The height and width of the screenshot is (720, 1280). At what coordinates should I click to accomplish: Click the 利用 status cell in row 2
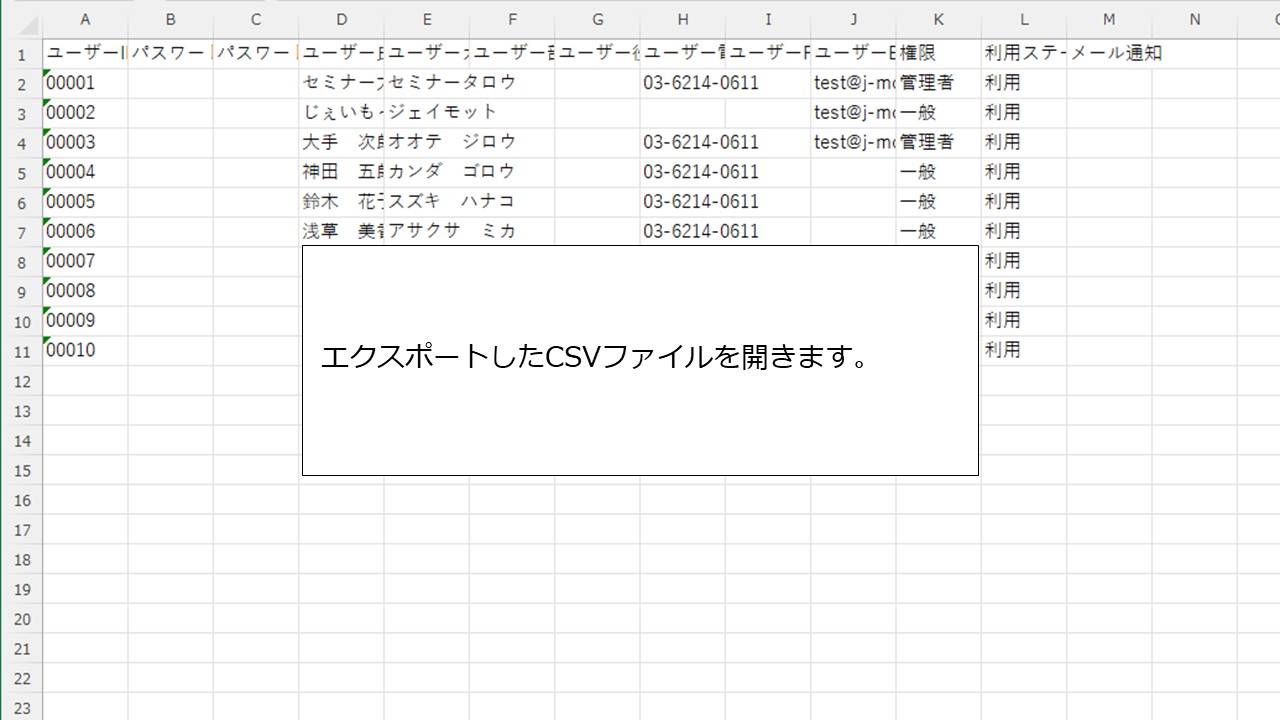coord(1024,83)
